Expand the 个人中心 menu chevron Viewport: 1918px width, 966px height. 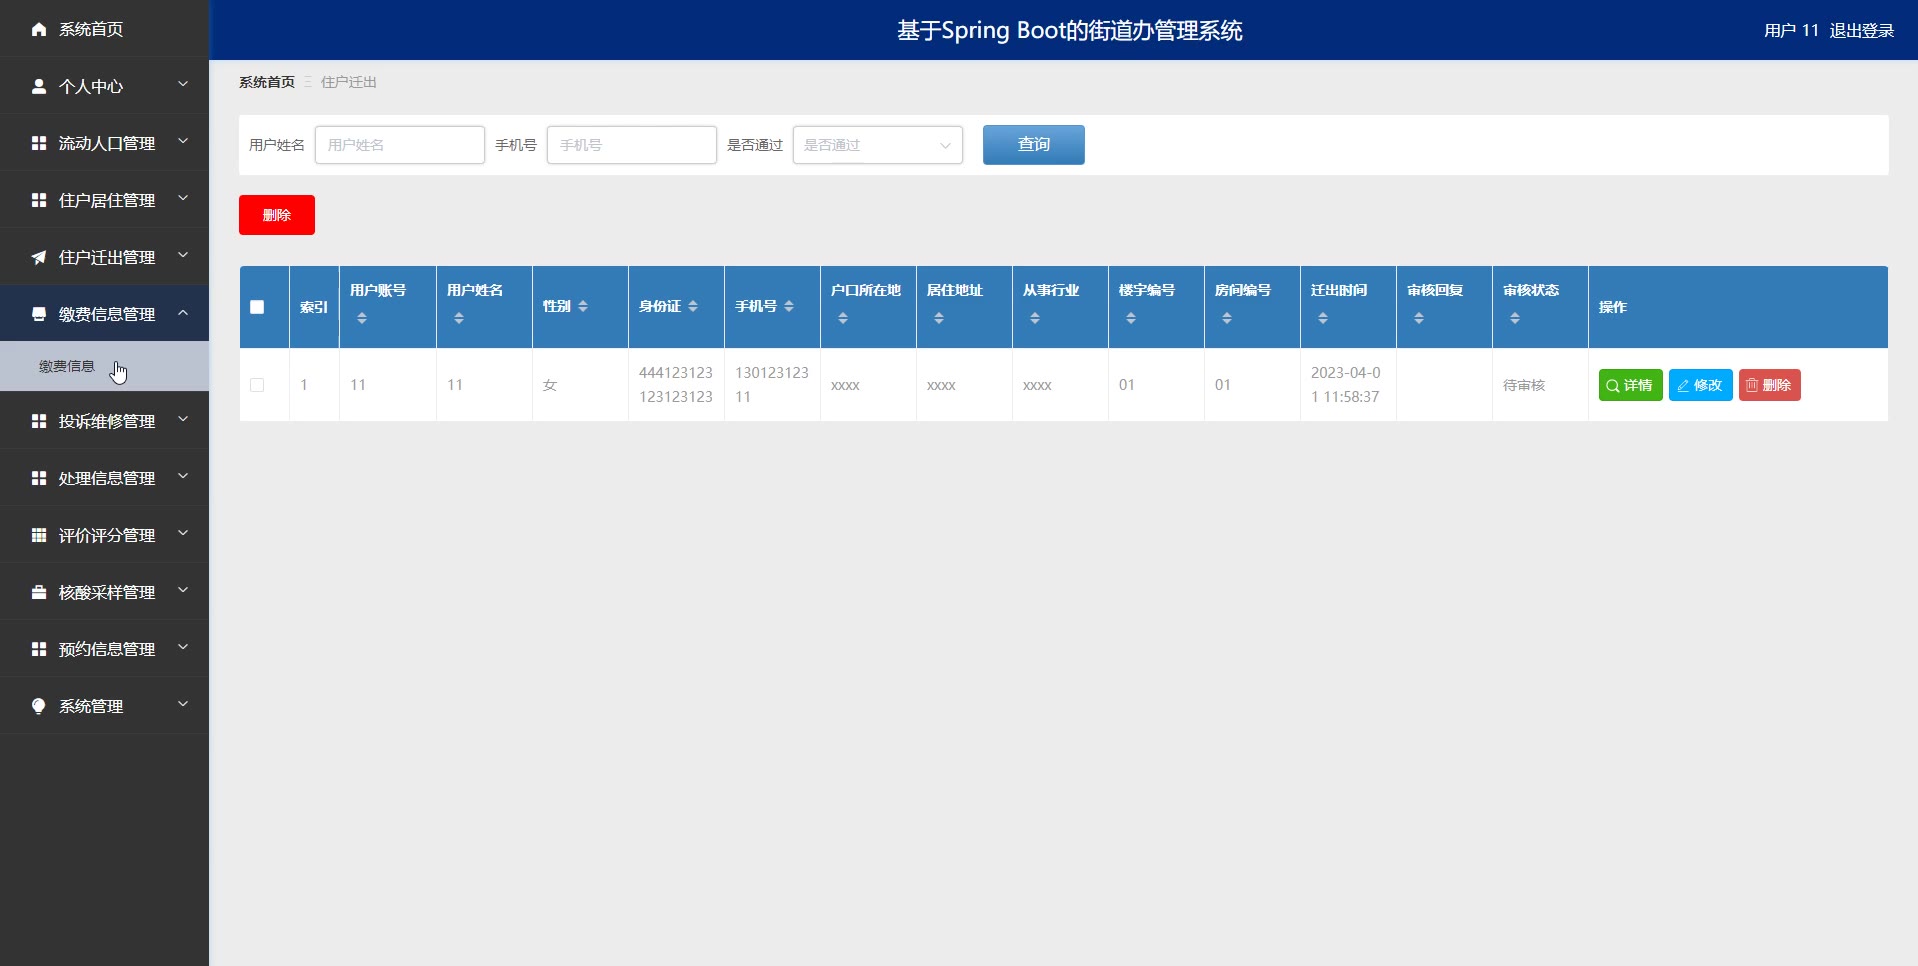pyautogui.click(x=183, y=85)
